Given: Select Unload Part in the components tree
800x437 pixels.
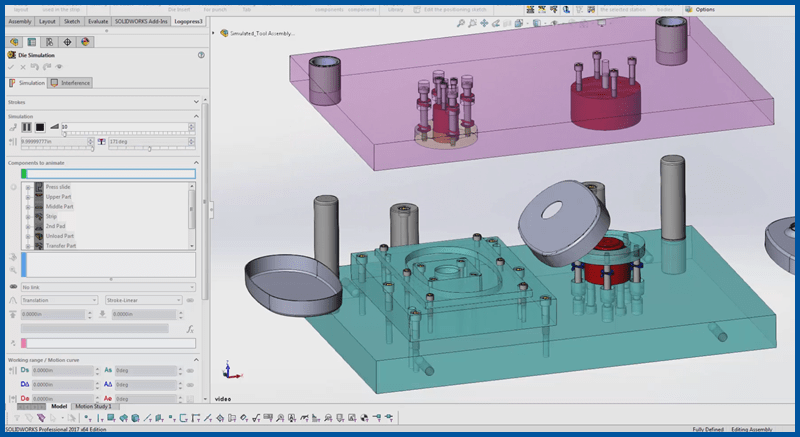Looking at the screenshot, I should pos(60,236).
